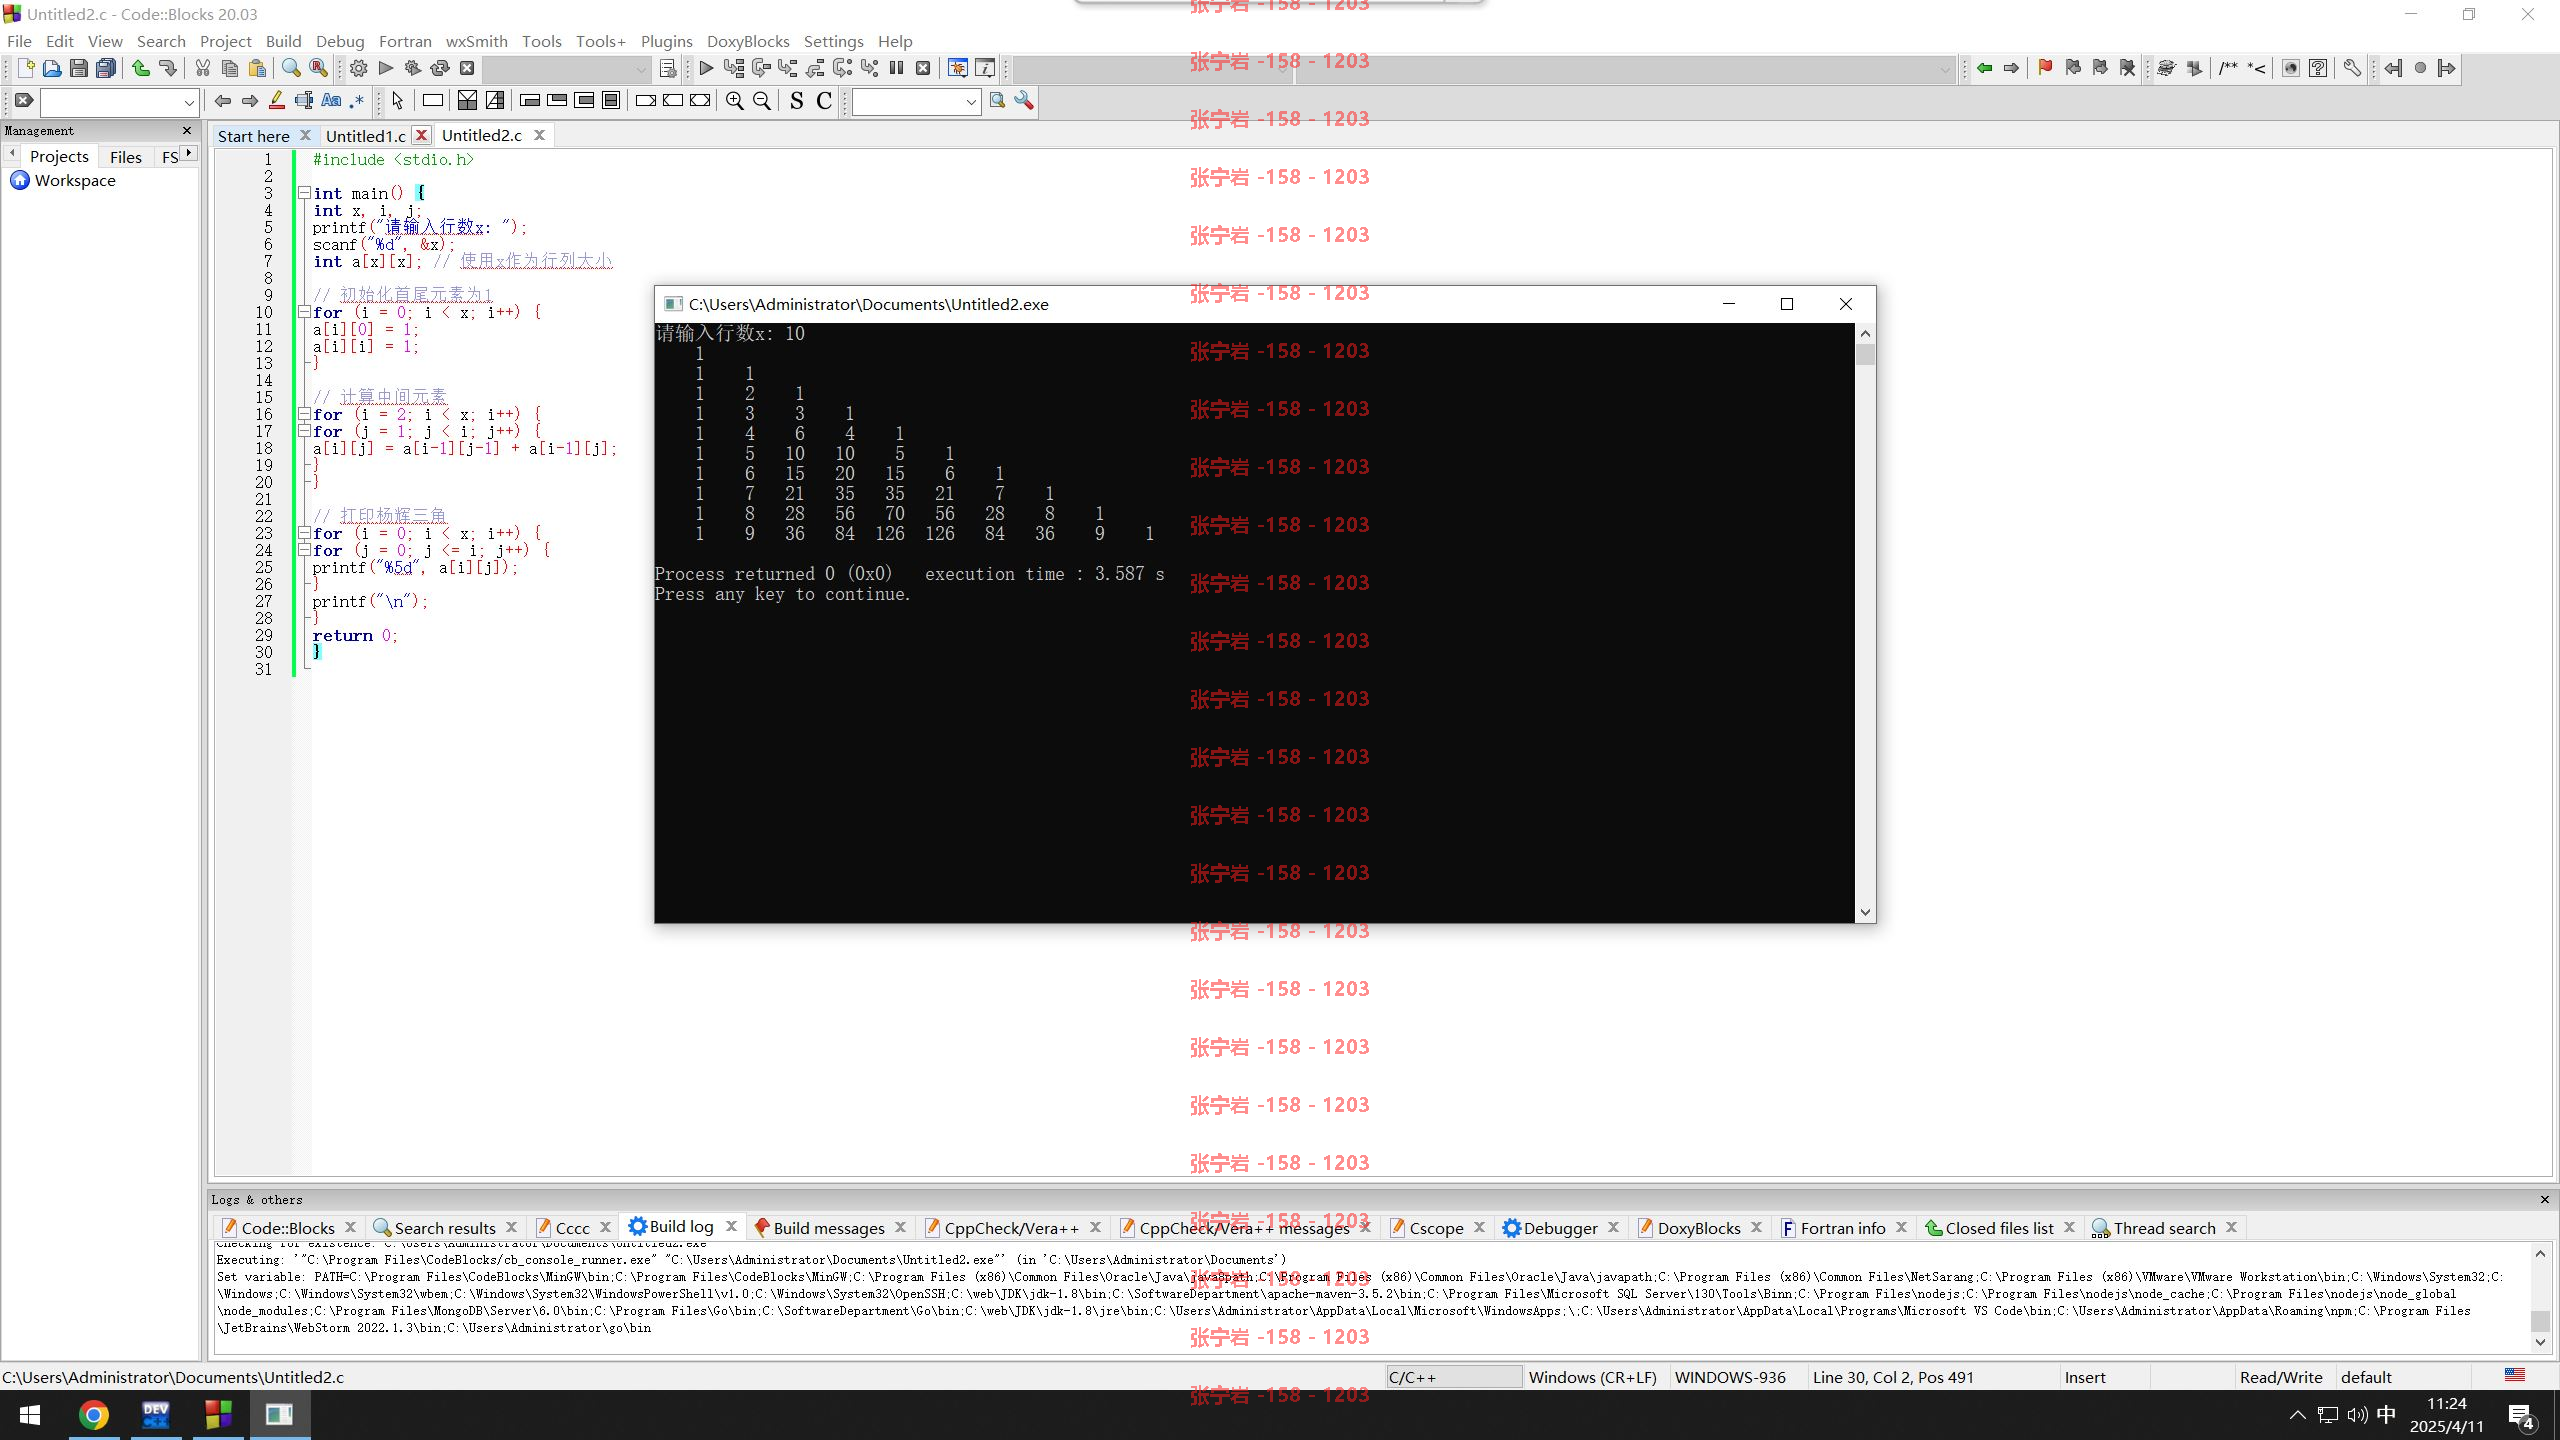Open the code completion symbols dropdown

click(1944, 69)
